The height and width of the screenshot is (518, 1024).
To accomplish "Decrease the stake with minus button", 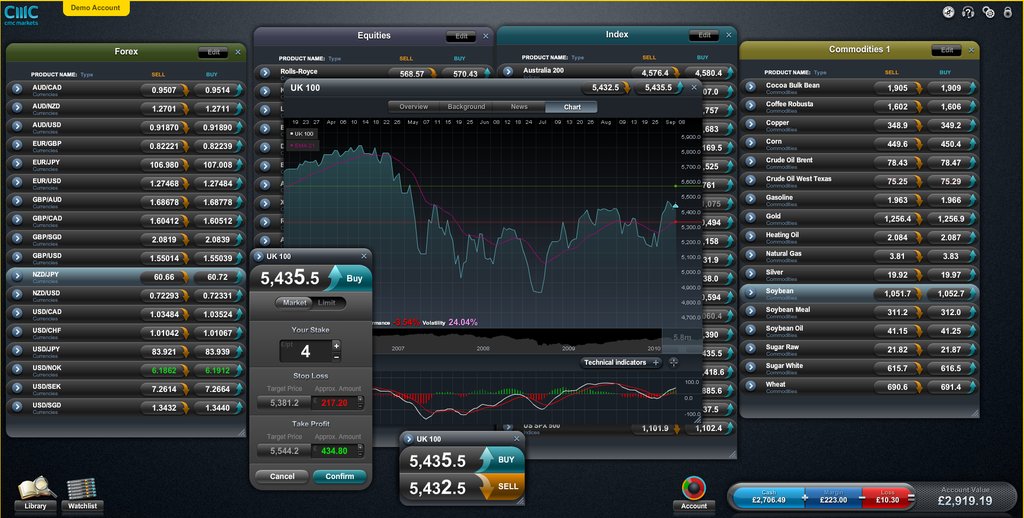I will [x=336, y=357].
